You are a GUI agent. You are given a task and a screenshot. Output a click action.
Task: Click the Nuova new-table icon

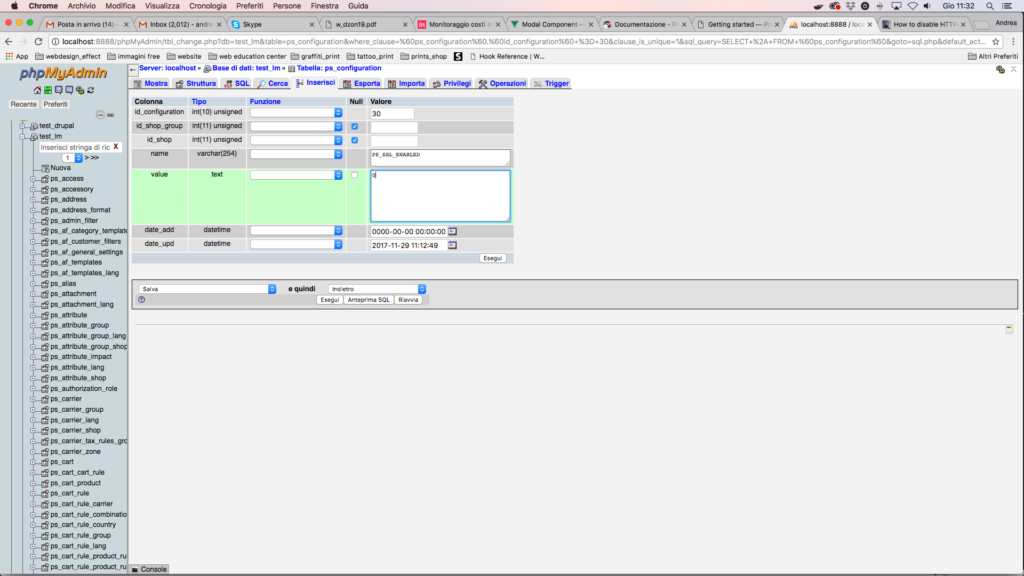(45, 168)
